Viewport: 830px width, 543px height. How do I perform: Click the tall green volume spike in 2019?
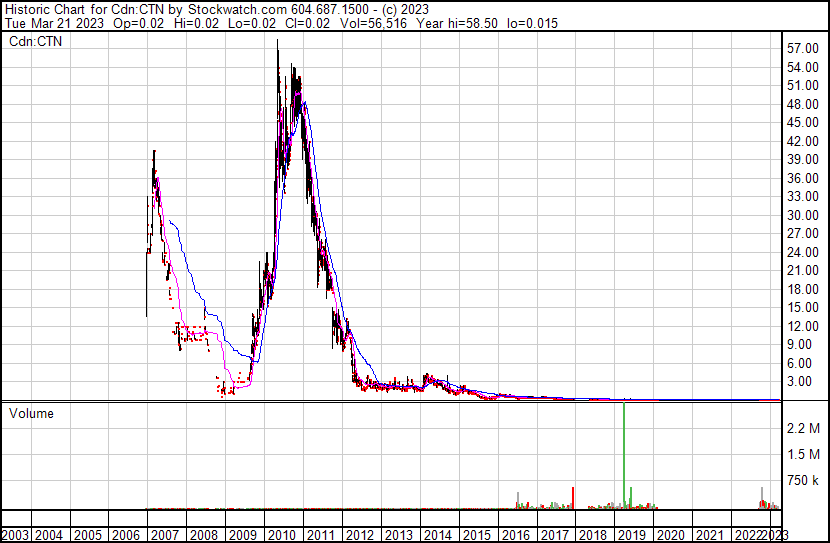pos(626,450)
